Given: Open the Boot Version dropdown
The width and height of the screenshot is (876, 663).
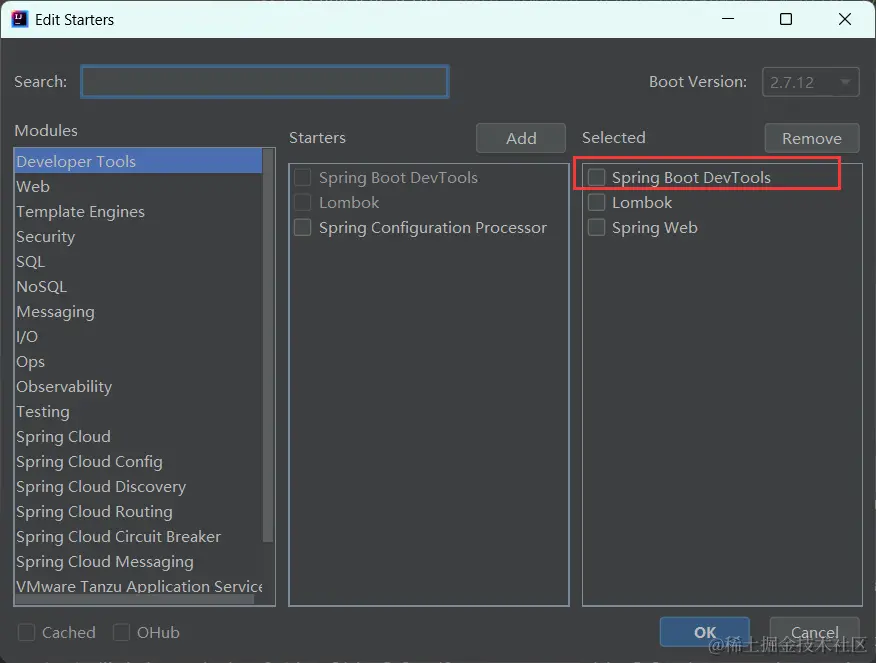Looking at the screenshot, I should [810, 82].
